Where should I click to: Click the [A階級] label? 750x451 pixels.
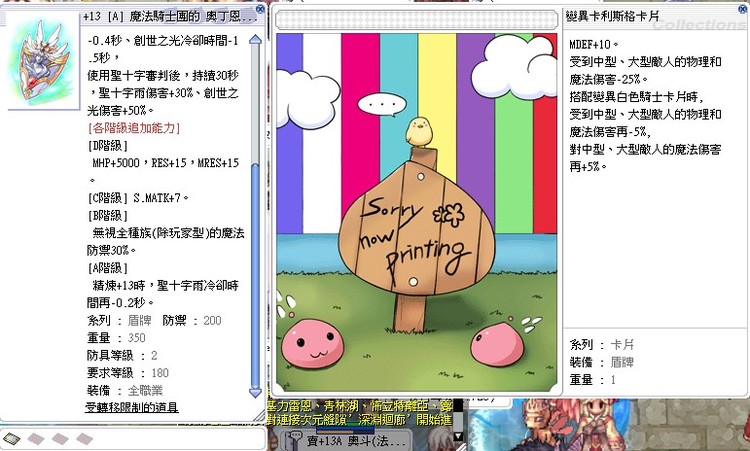point(108,268)
